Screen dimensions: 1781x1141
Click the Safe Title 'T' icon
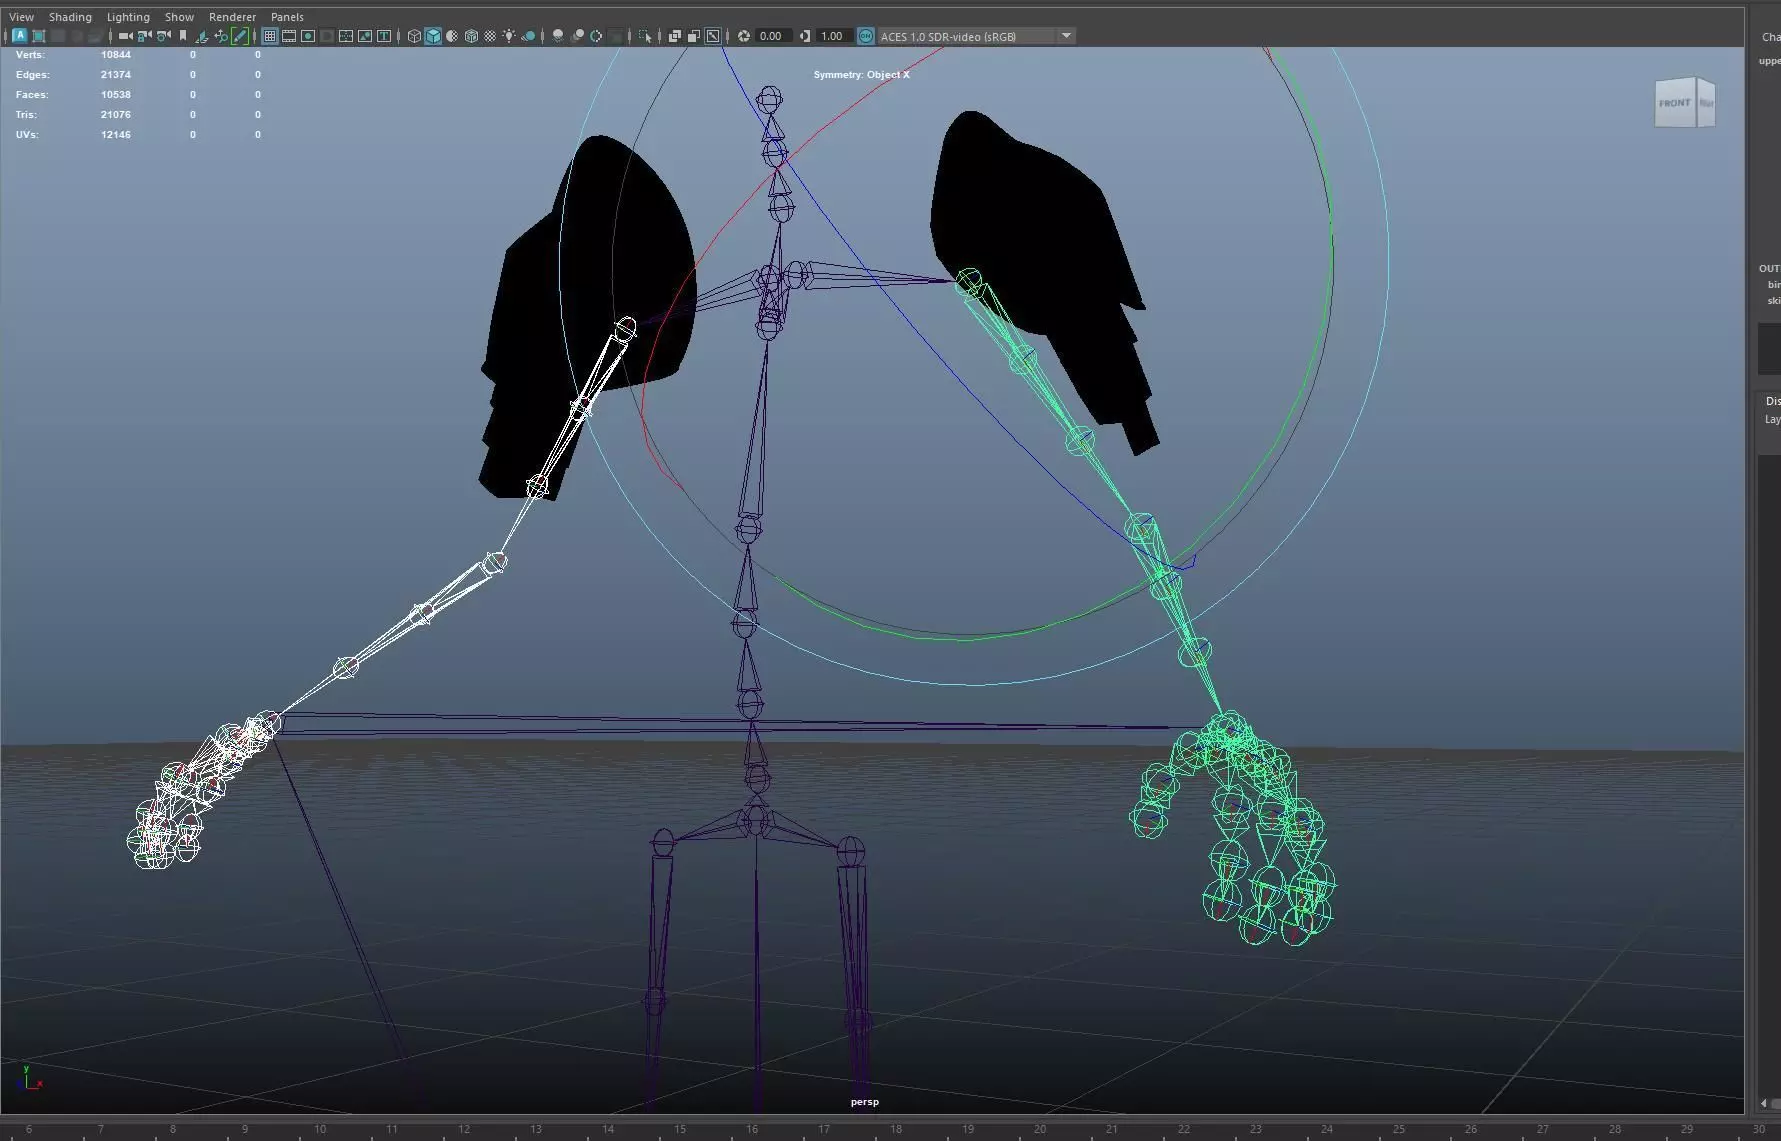click(384, 36)
